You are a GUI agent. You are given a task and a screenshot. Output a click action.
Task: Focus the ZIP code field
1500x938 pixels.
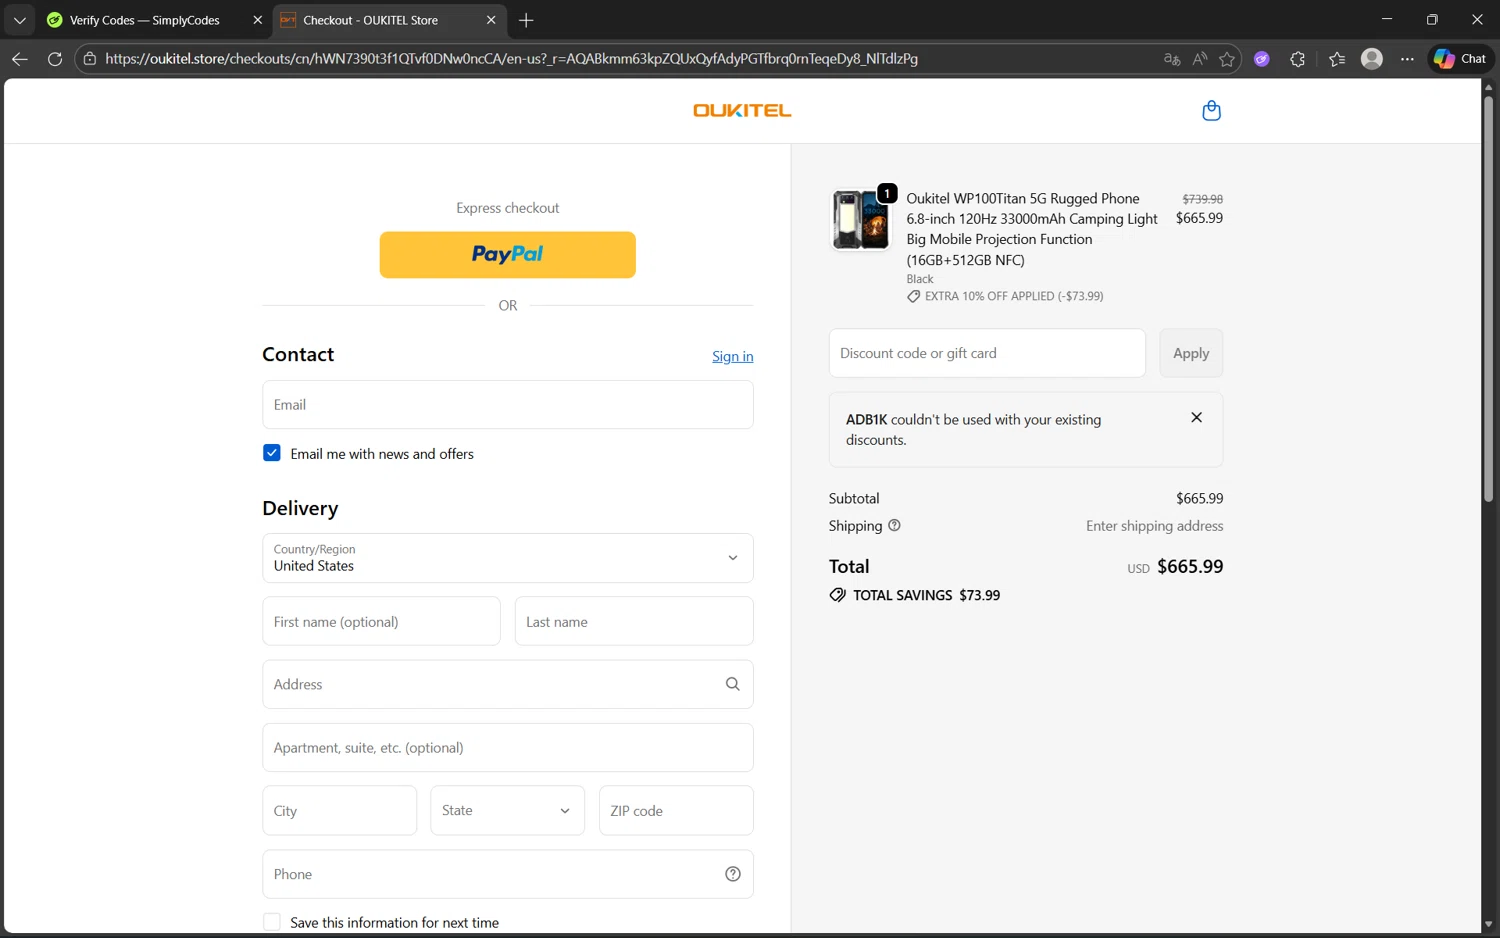[676, 810]
